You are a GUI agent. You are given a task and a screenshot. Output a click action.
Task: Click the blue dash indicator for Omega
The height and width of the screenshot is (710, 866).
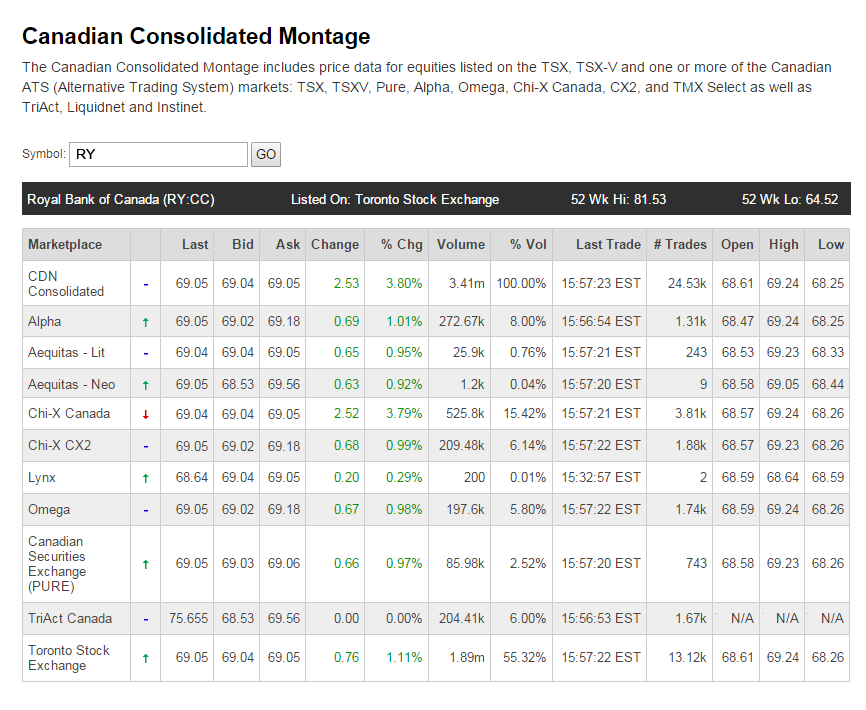pyautogui.click(x=146, y=510)
